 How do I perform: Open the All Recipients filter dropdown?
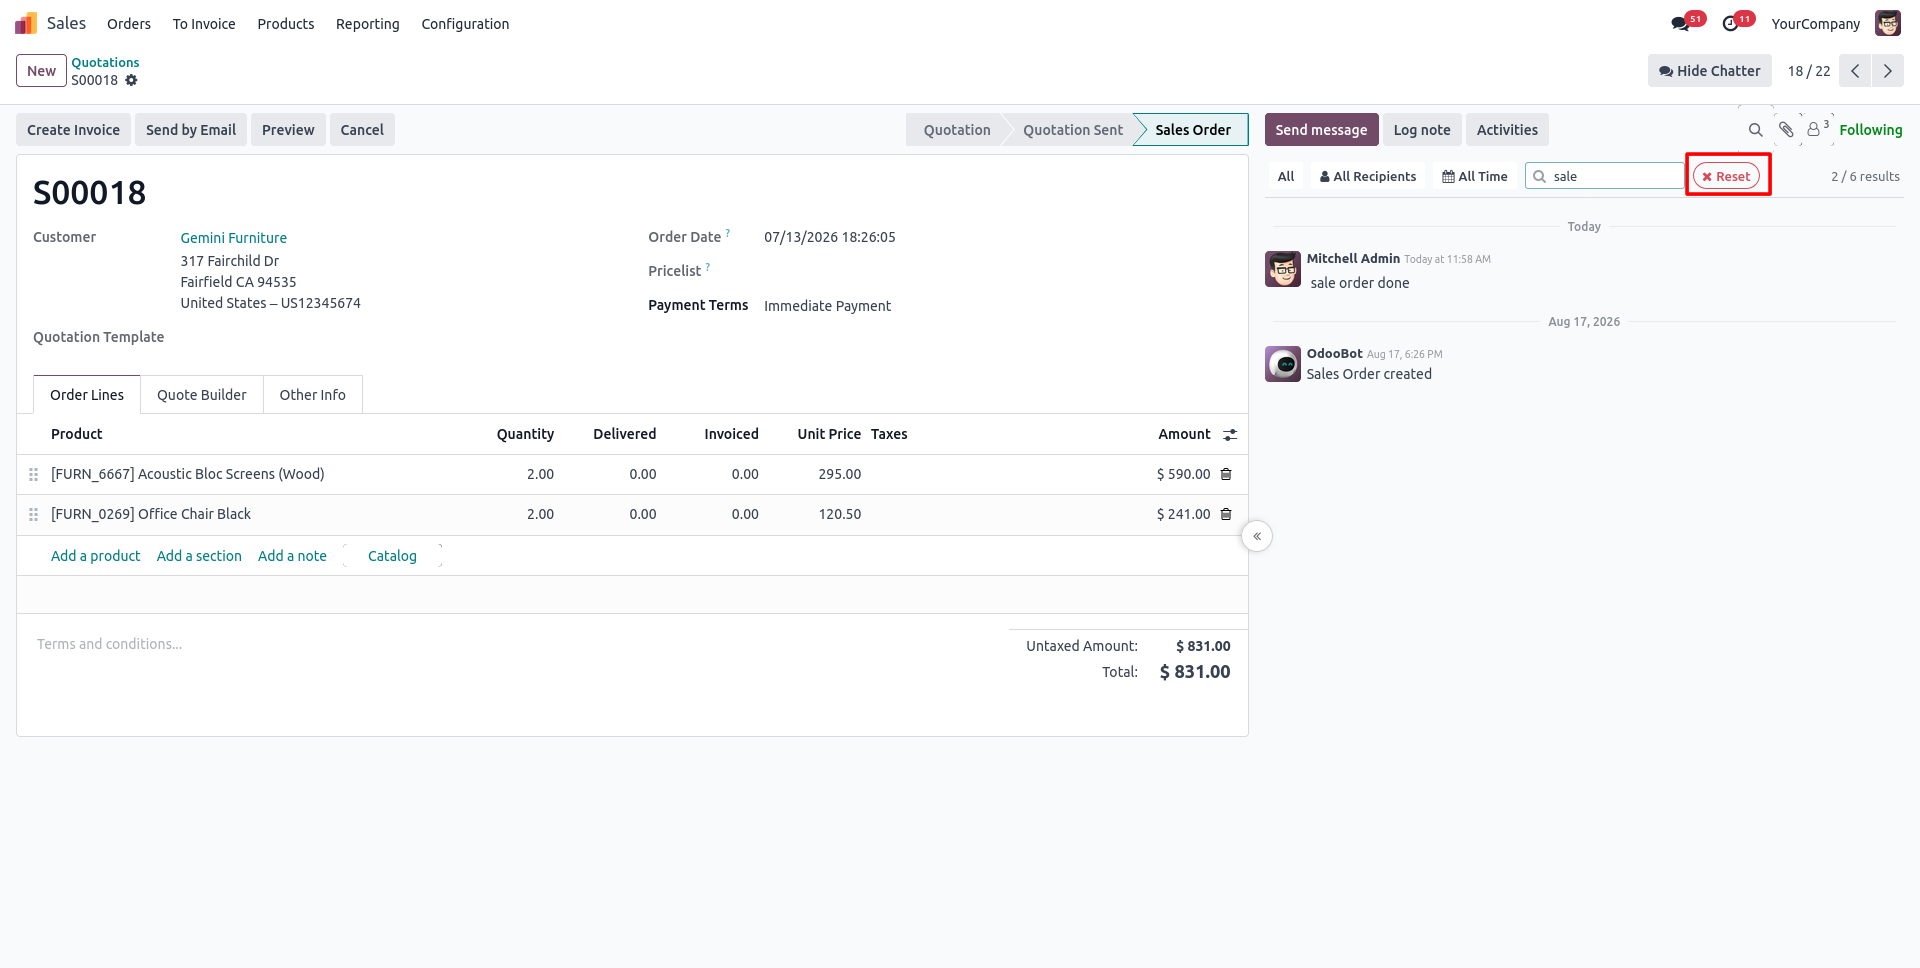pyautogui.click(x=1367, y=176)
